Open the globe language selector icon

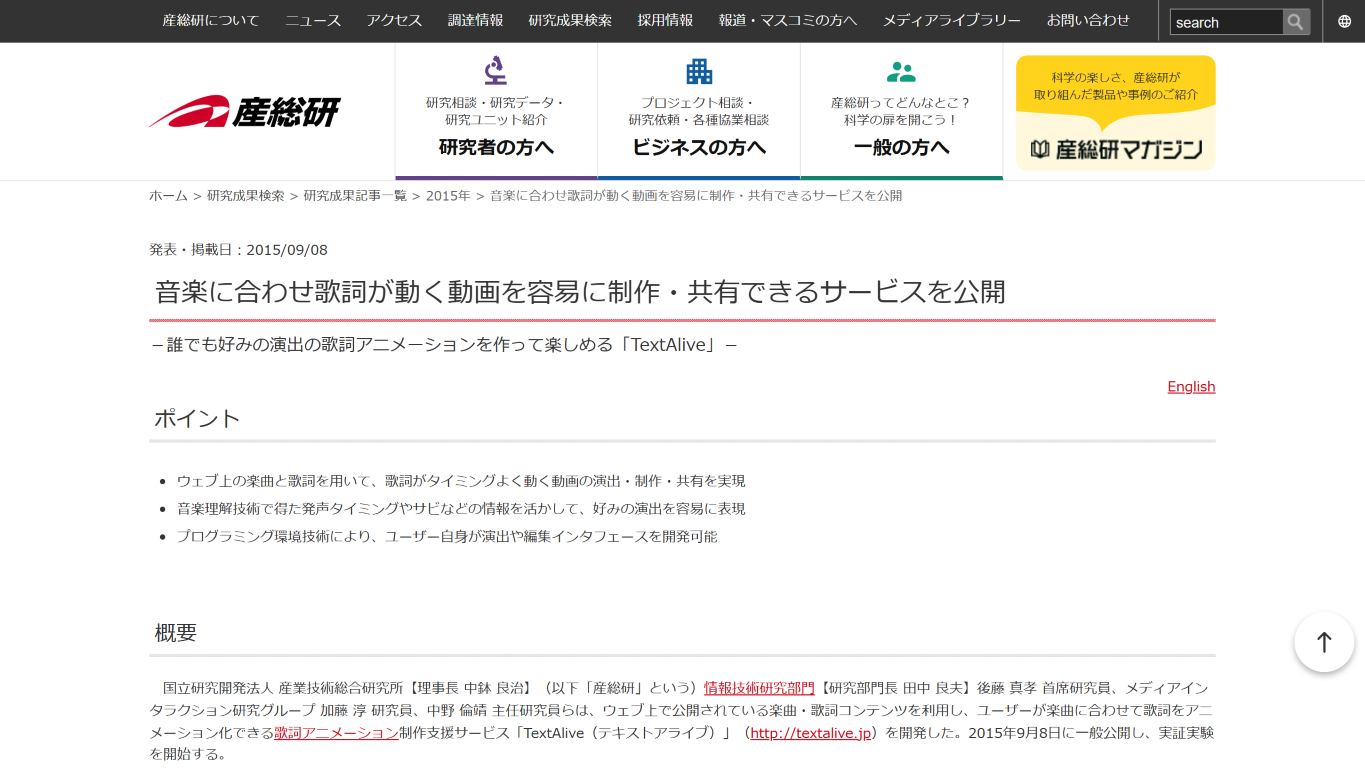point(1344,21)
